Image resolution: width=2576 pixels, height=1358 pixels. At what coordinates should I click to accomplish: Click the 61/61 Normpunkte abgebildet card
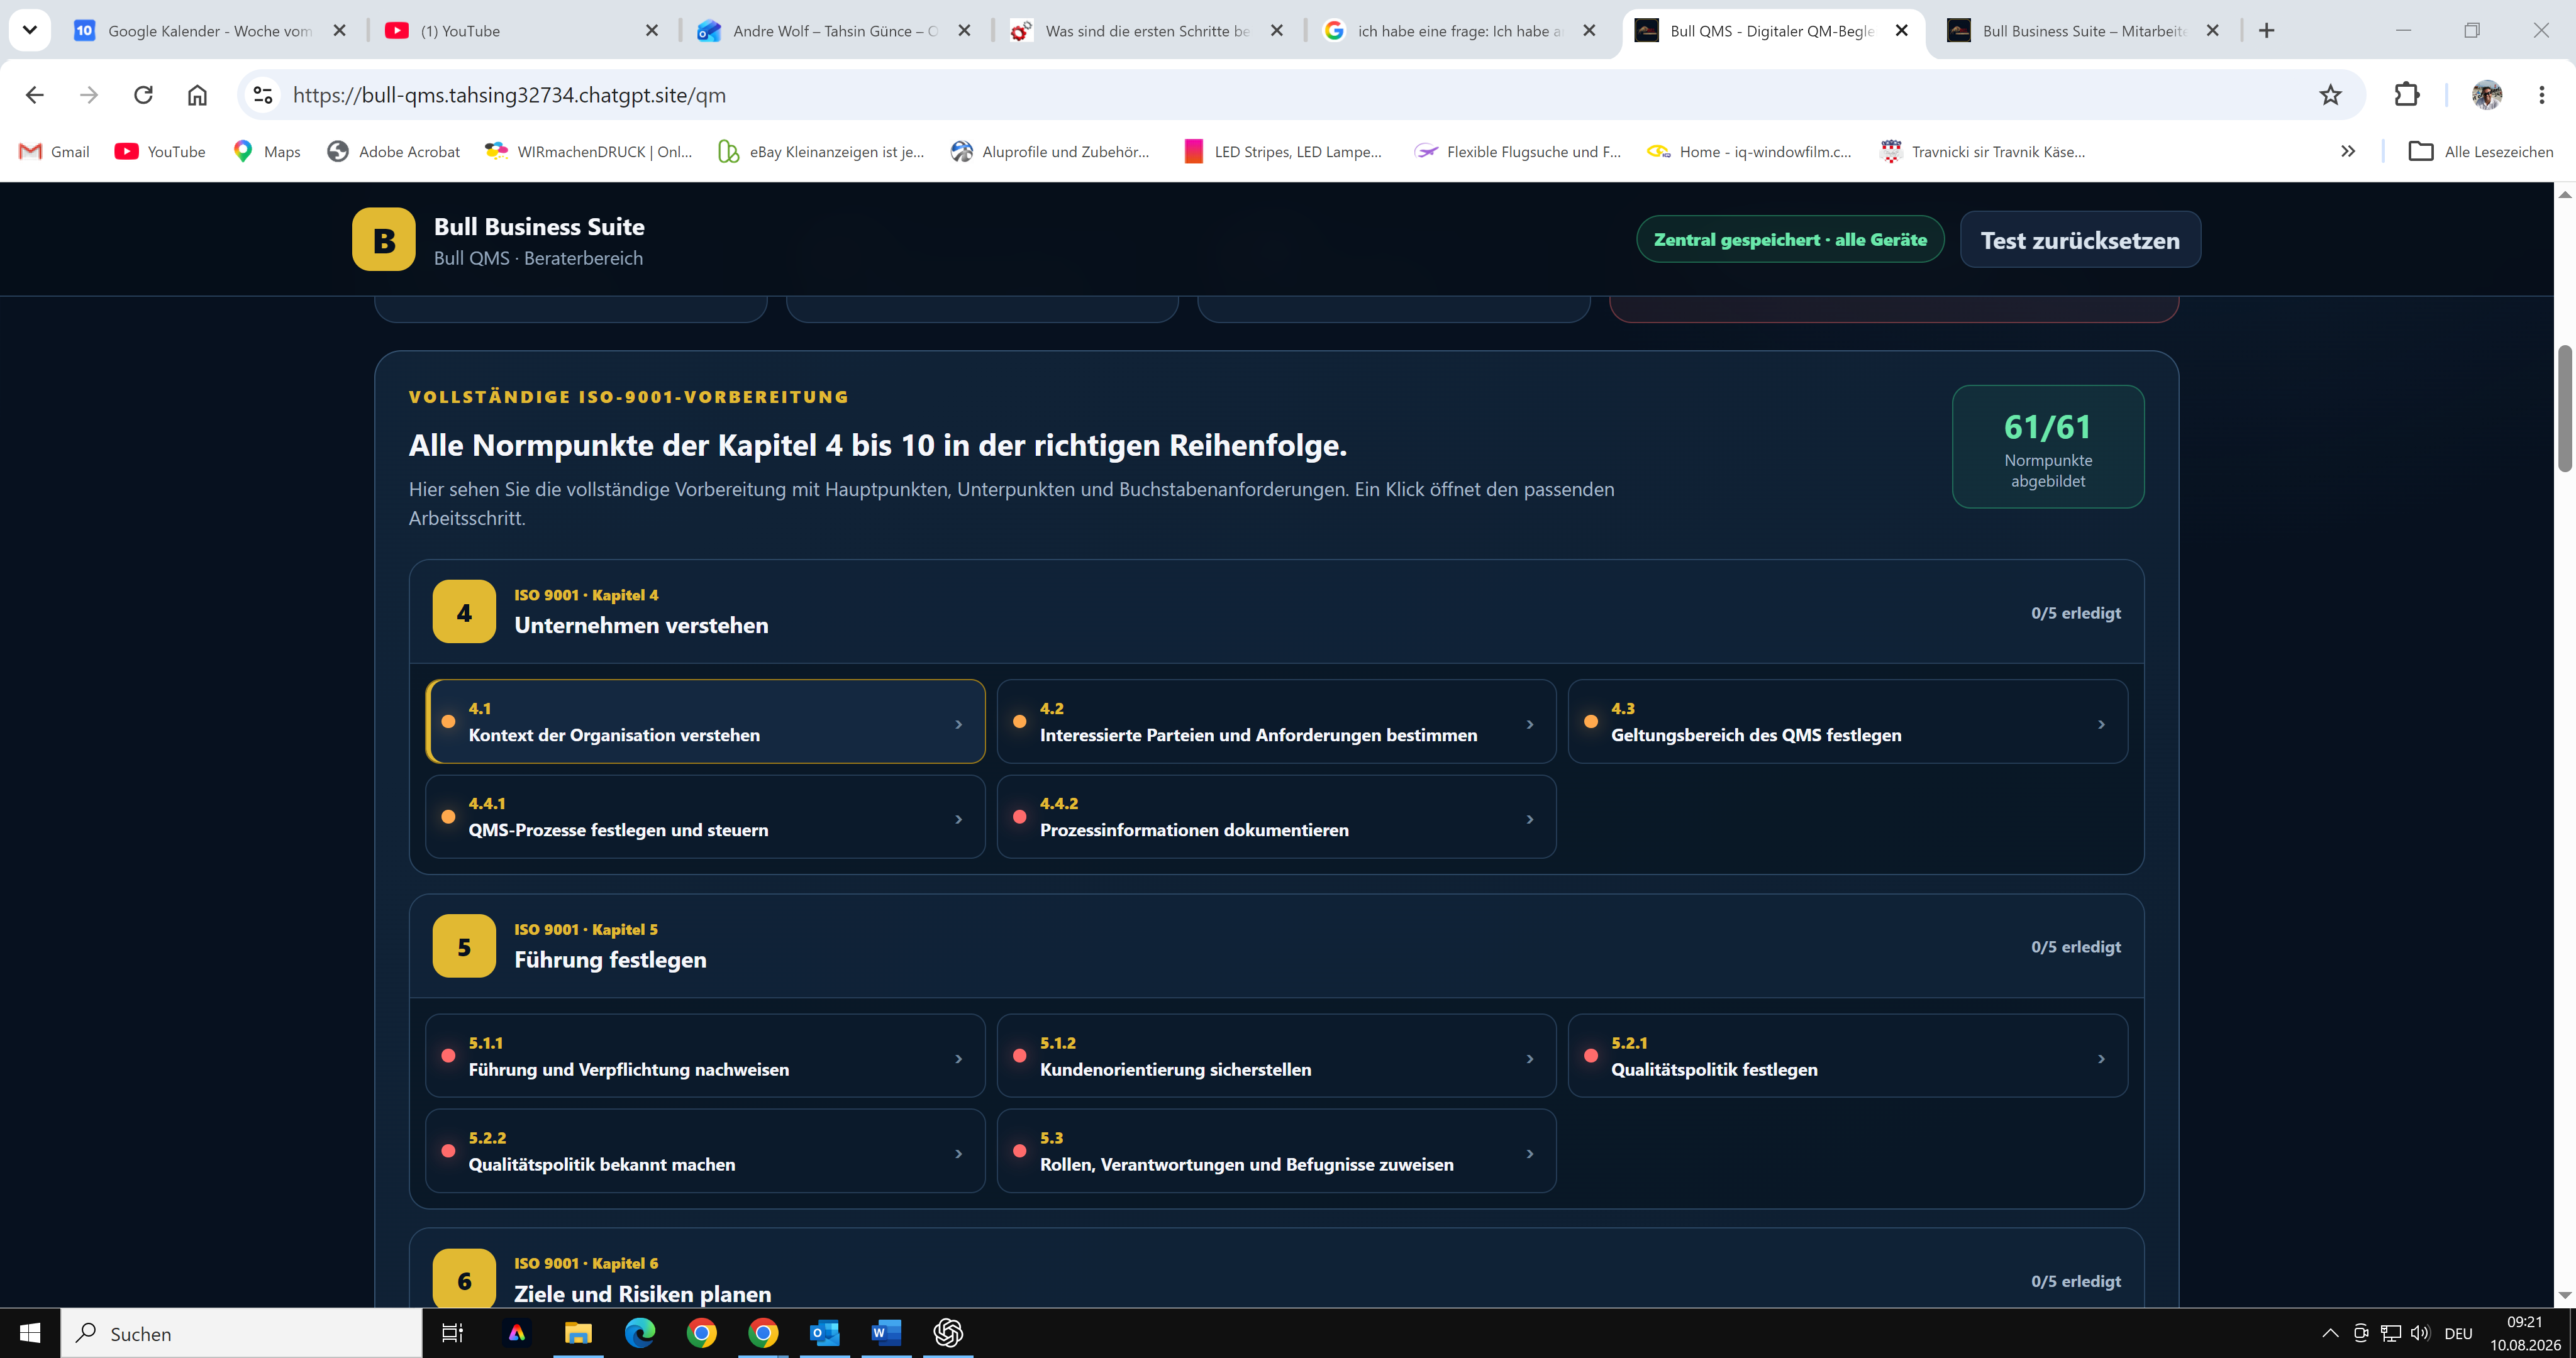(x=2048, y=447)
